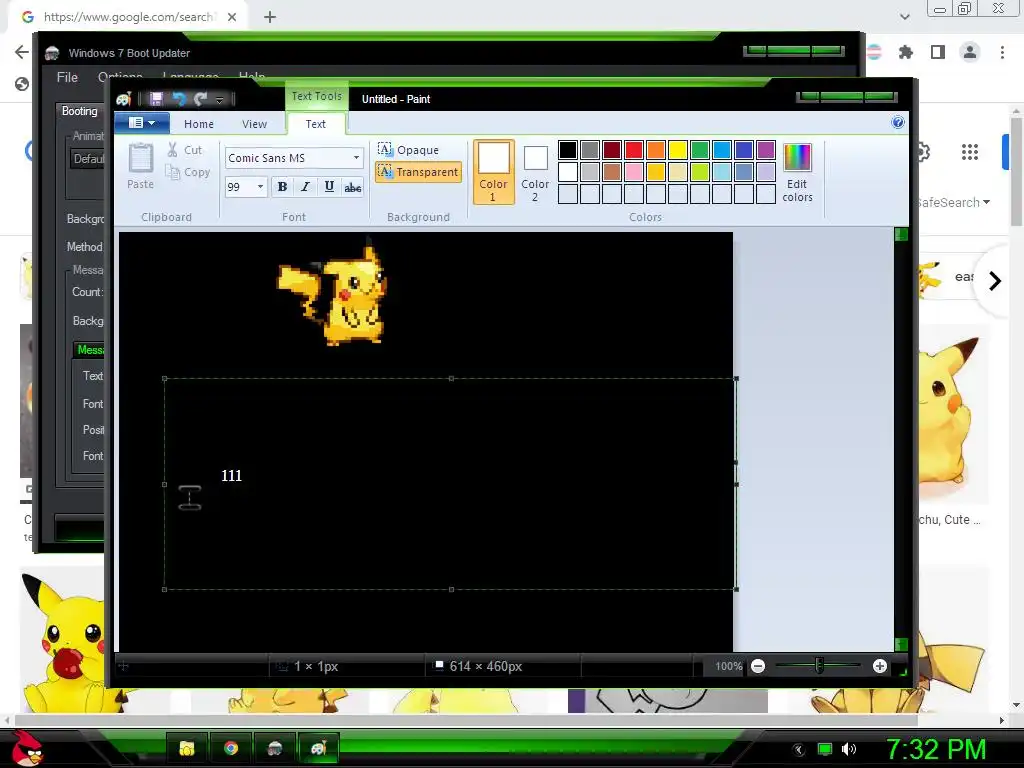Open Edit colors dialog
Image resolution: width=1024 pixels, height=768 pixels.
tap(797, 172)
